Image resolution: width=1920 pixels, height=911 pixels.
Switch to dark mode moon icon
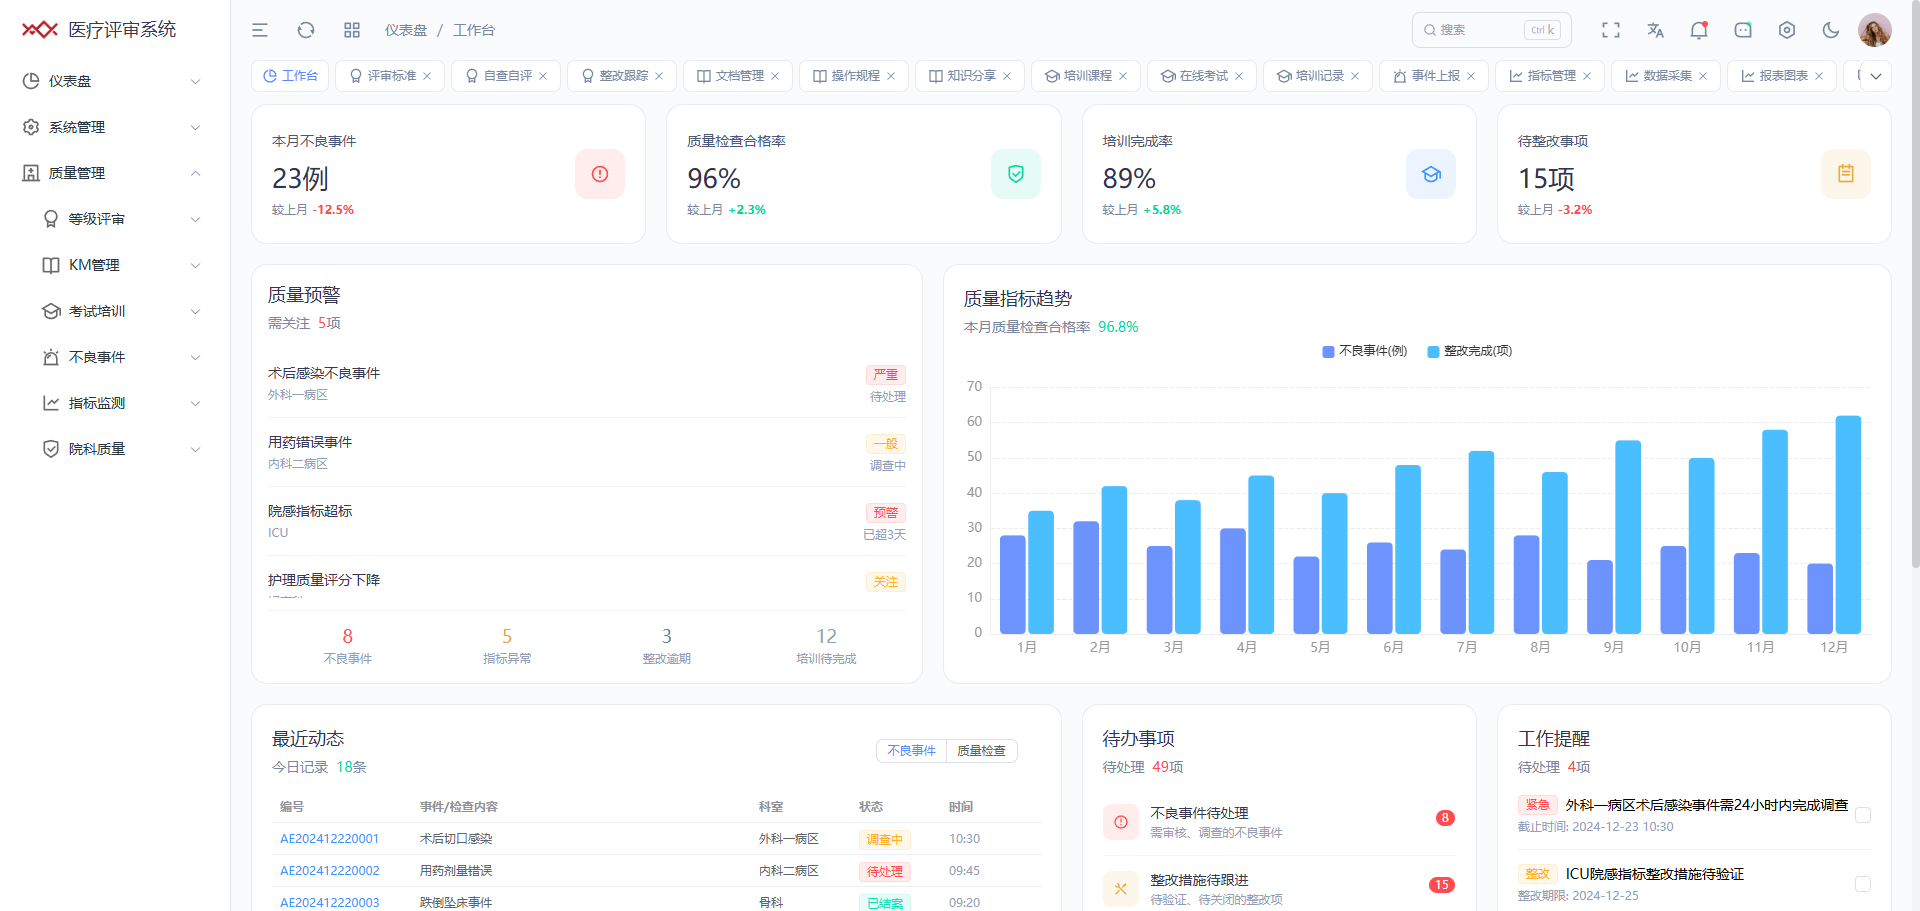coord(1831,30)
